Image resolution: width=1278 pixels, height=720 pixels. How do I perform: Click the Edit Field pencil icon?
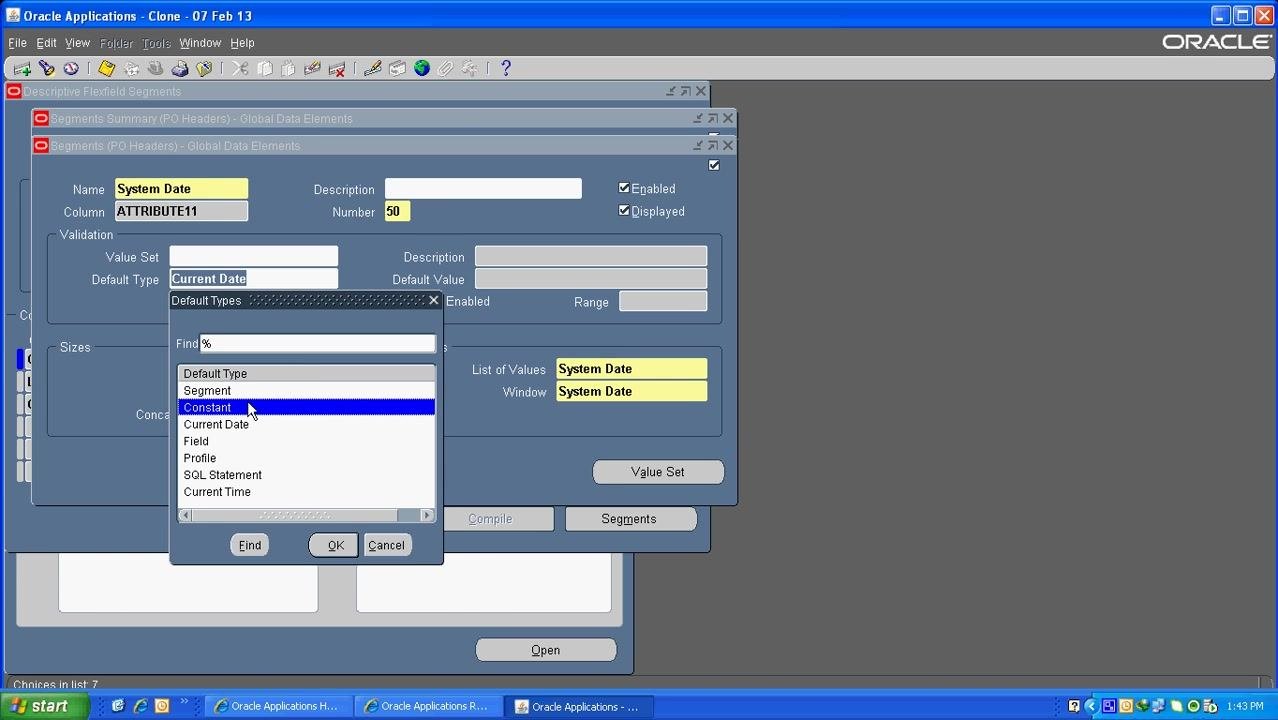tap(373, 69)
